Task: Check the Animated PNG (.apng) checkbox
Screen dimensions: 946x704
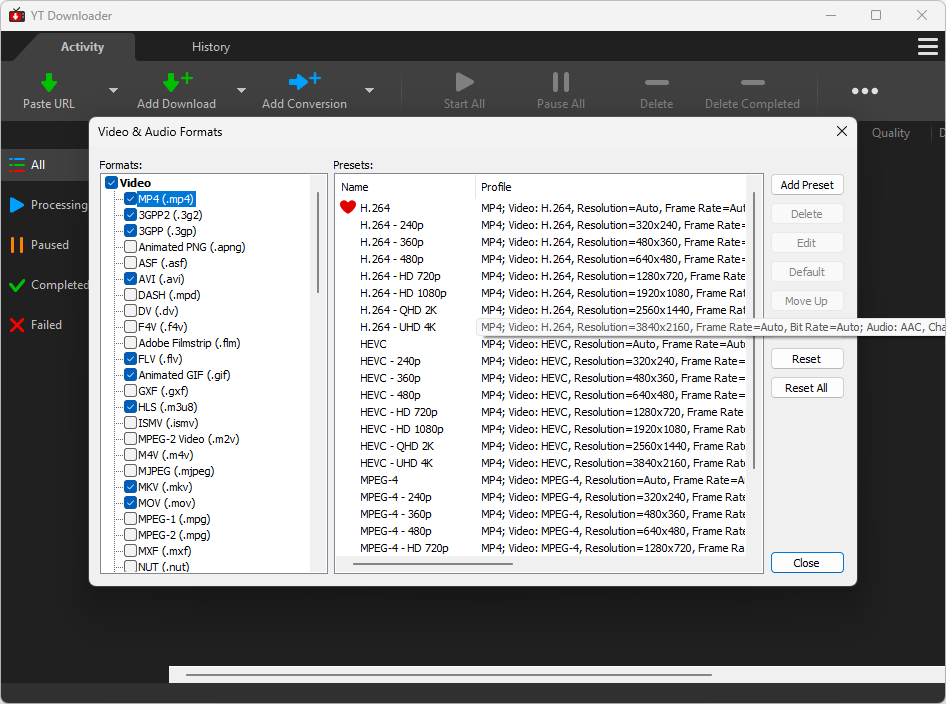Action: 130,247
